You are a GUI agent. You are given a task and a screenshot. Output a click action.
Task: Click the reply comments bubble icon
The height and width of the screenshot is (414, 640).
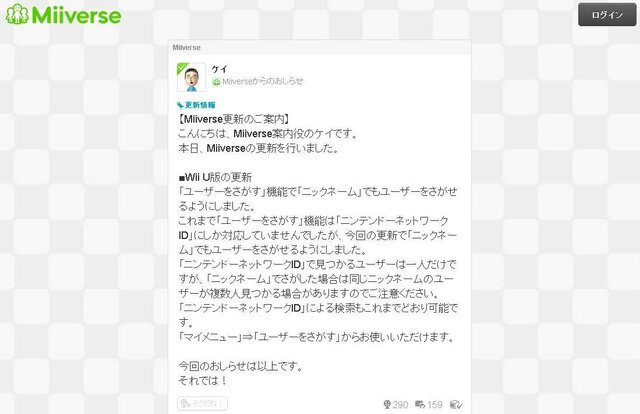(x=420, y=404)
